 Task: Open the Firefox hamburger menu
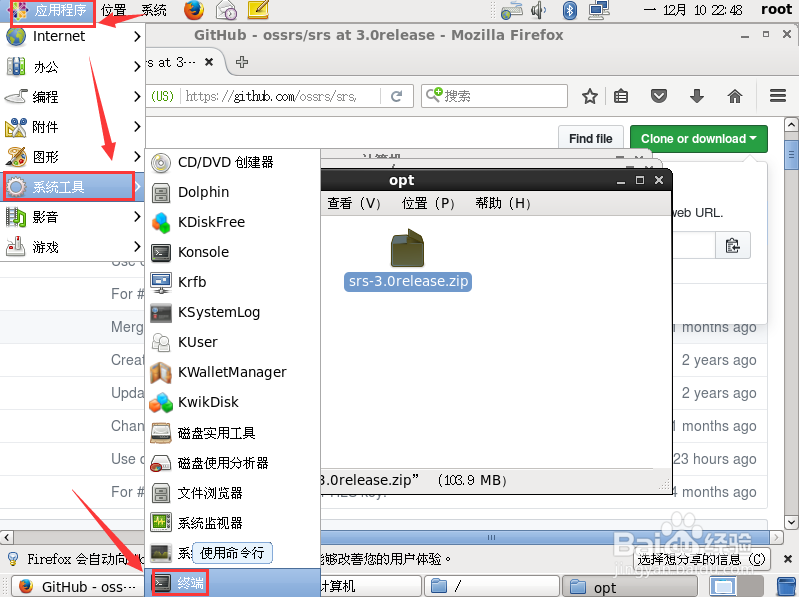pyautogui.click(x=778, y=96)
